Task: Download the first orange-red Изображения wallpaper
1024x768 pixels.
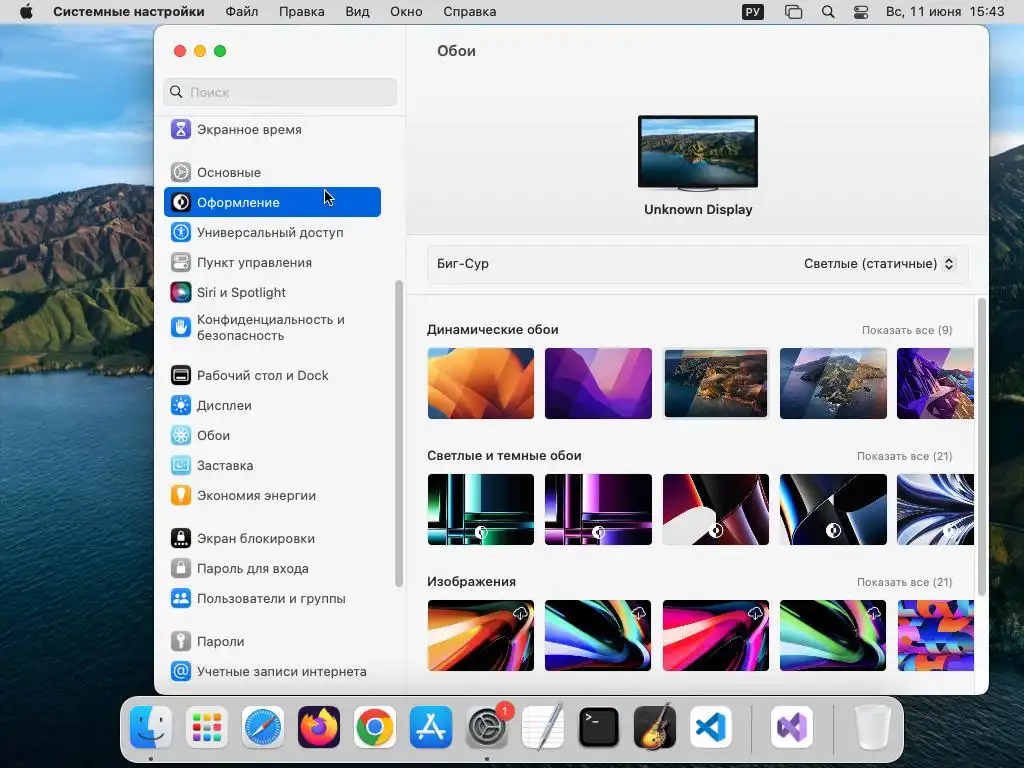Action: pyautogui.click(x=520, y=613)
